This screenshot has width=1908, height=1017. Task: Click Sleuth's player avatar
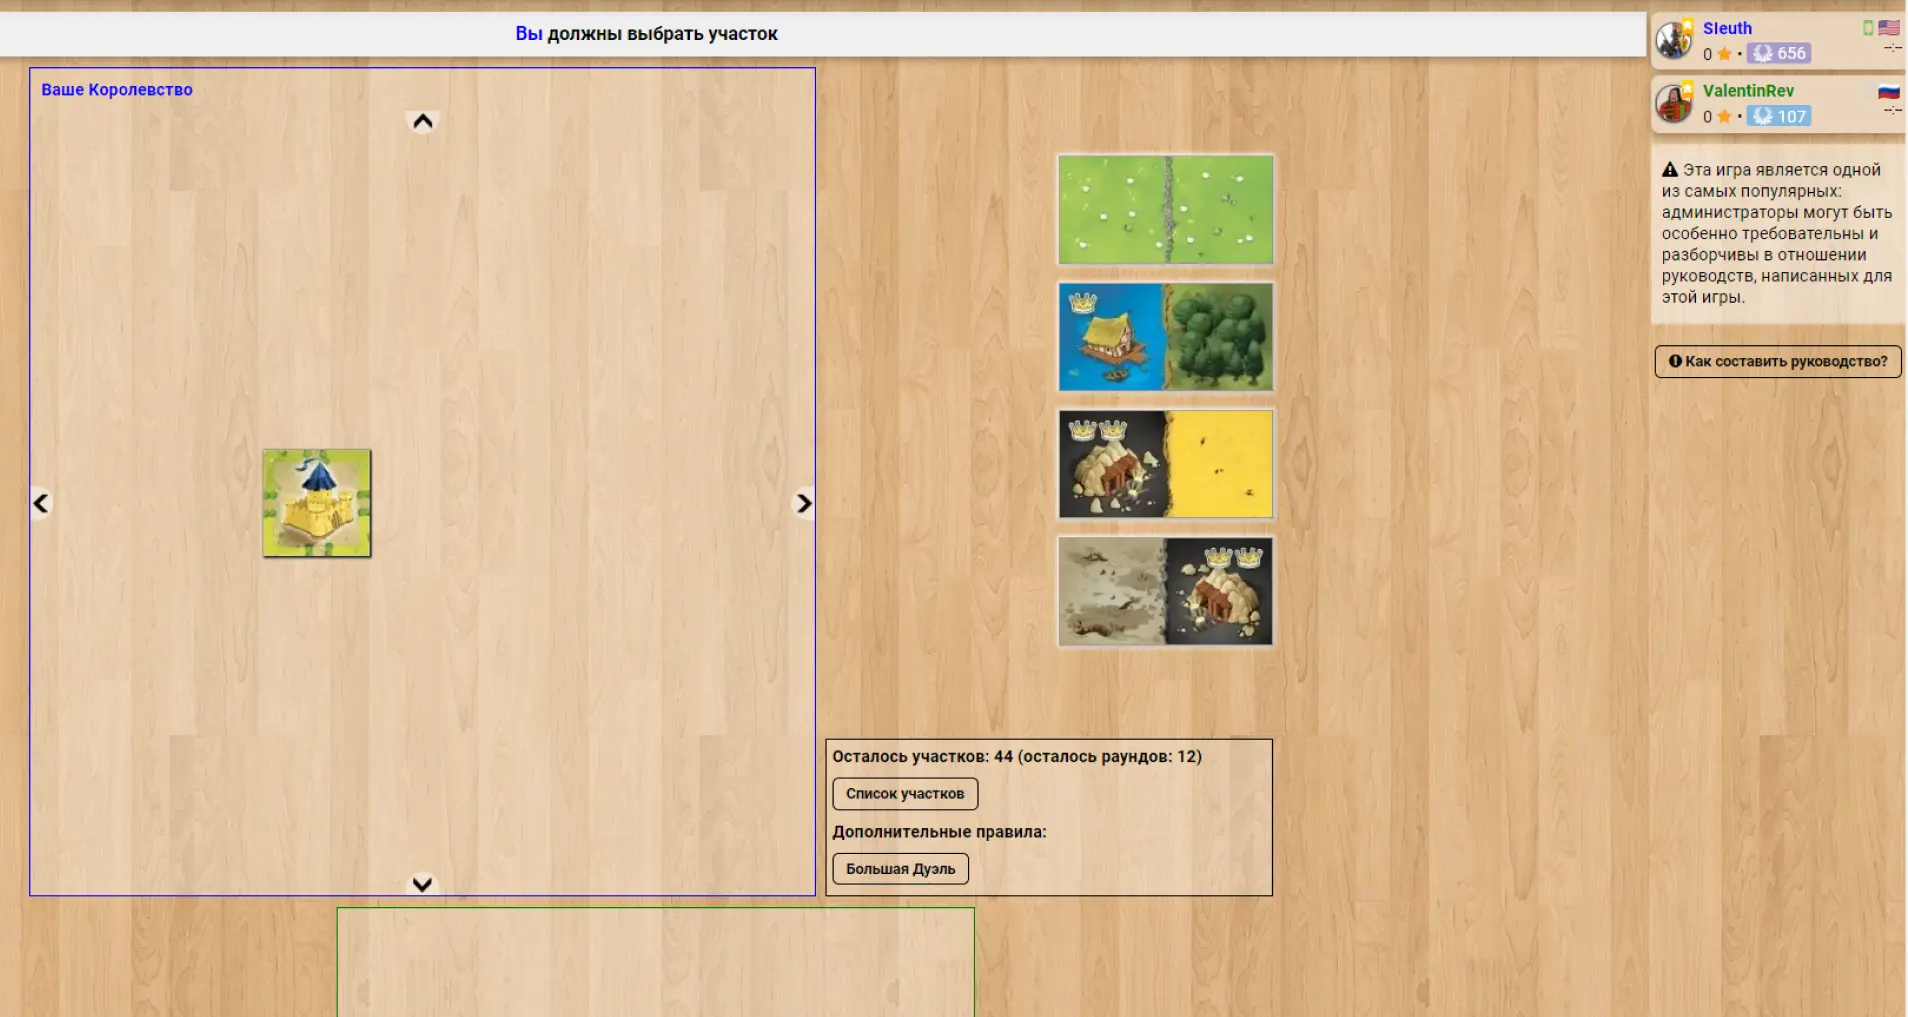(1673, 41)
